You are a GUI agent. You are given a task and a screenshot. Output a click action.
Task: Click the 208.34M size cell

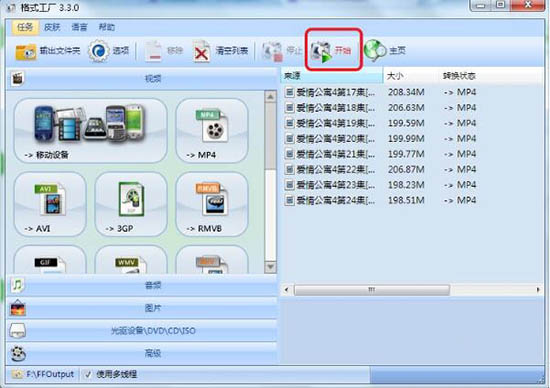click(x=406, y=92)
